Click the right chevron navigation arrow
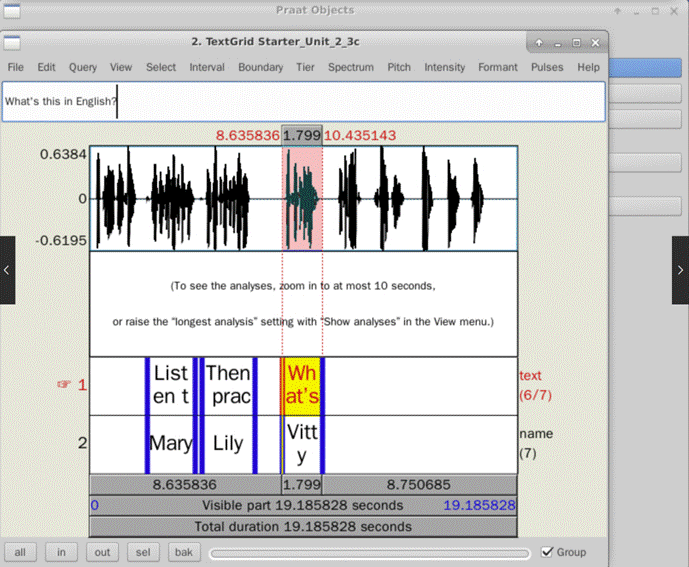 (680, 270)
